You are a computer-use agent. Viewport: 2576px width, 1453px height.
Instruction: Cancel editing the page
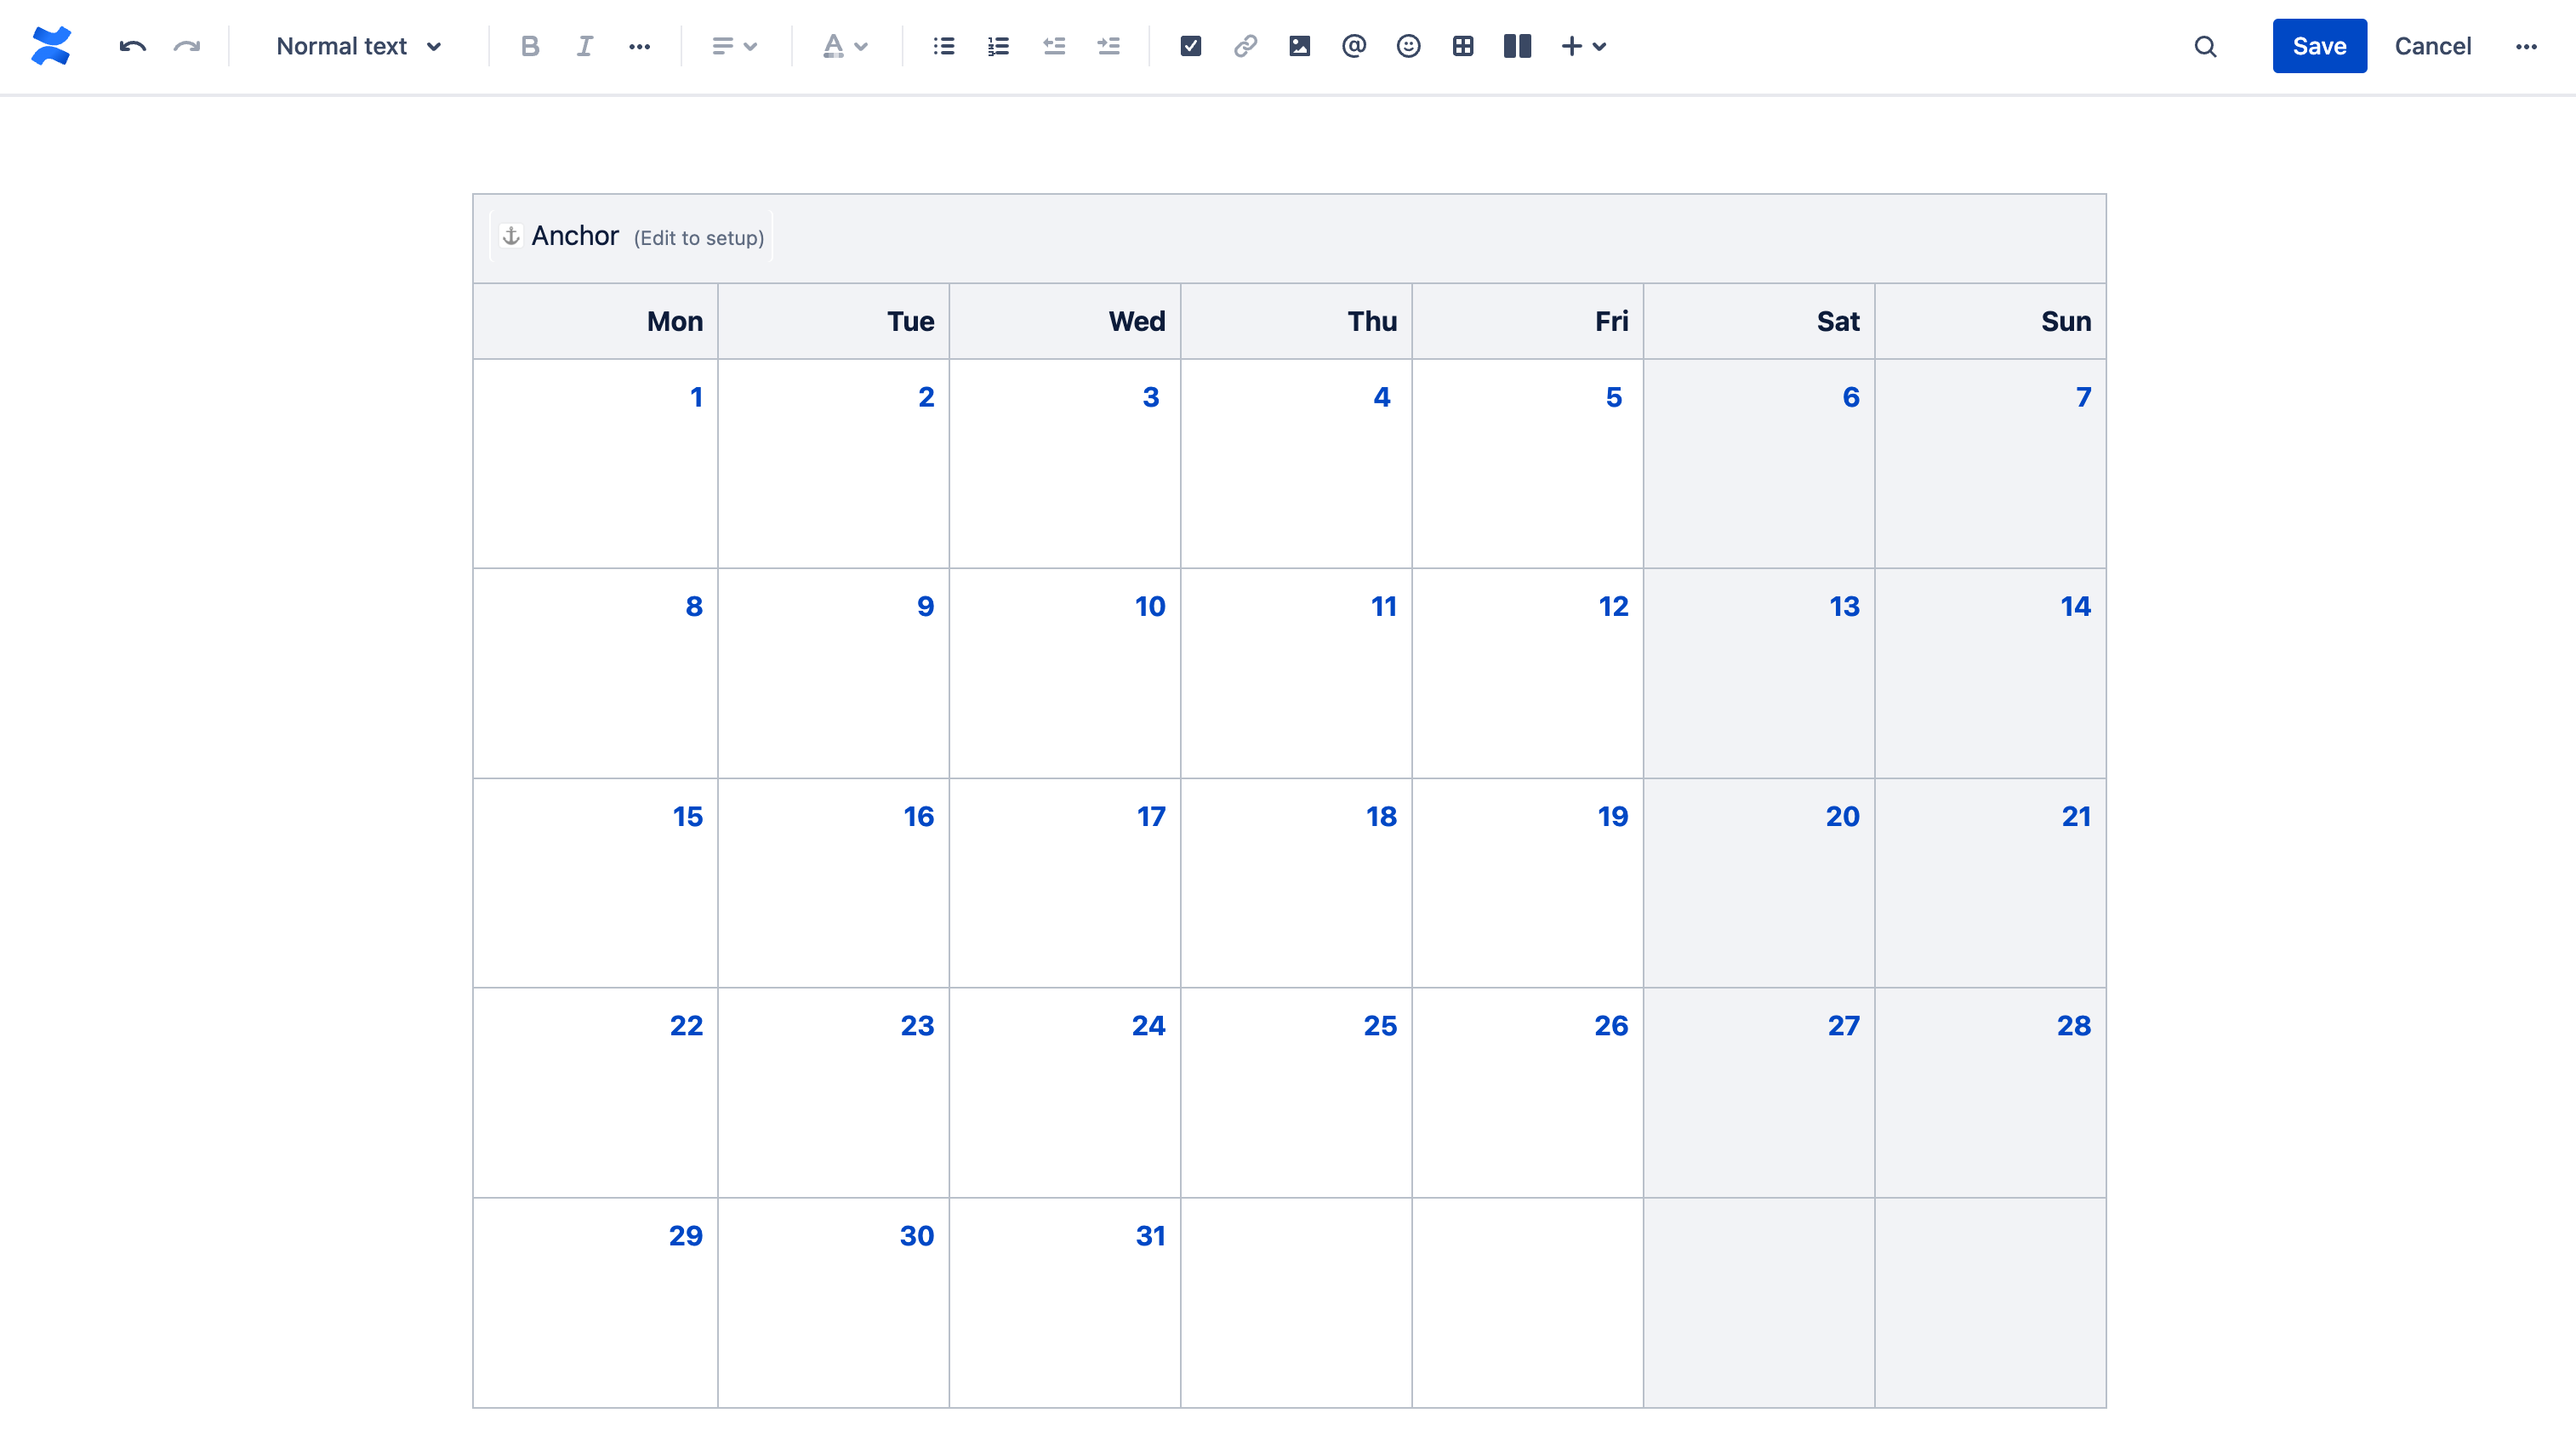pos(2432,46)
